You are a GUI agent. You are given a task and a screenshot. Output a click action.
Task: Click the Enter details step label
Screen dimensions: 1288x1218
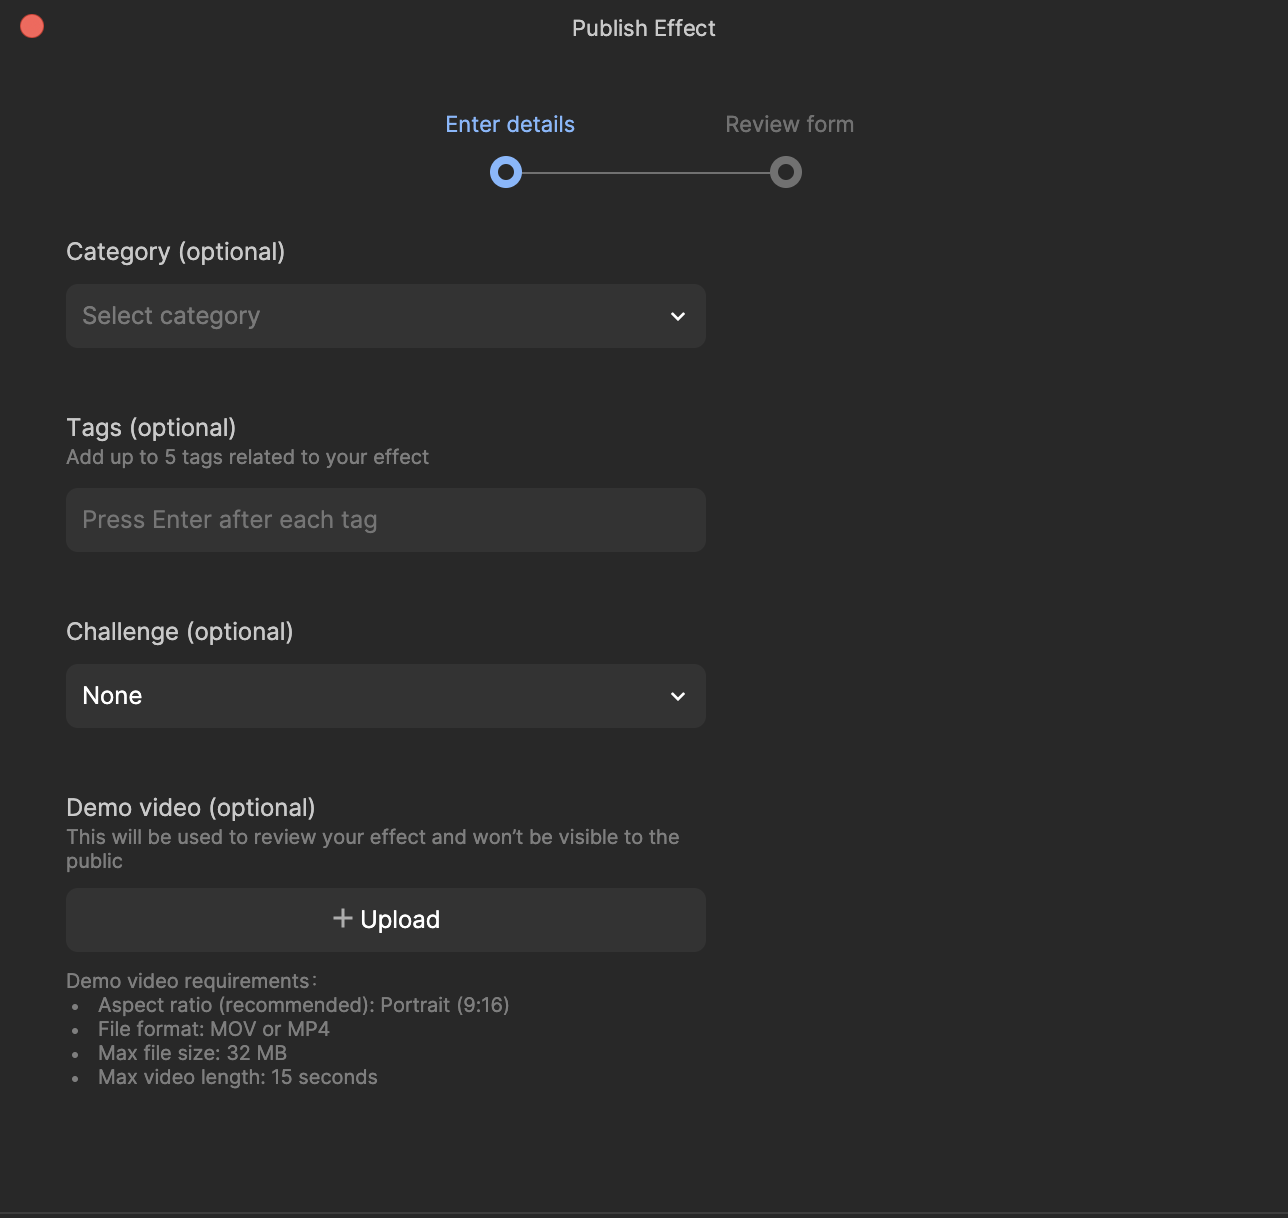tap(510, 124)
